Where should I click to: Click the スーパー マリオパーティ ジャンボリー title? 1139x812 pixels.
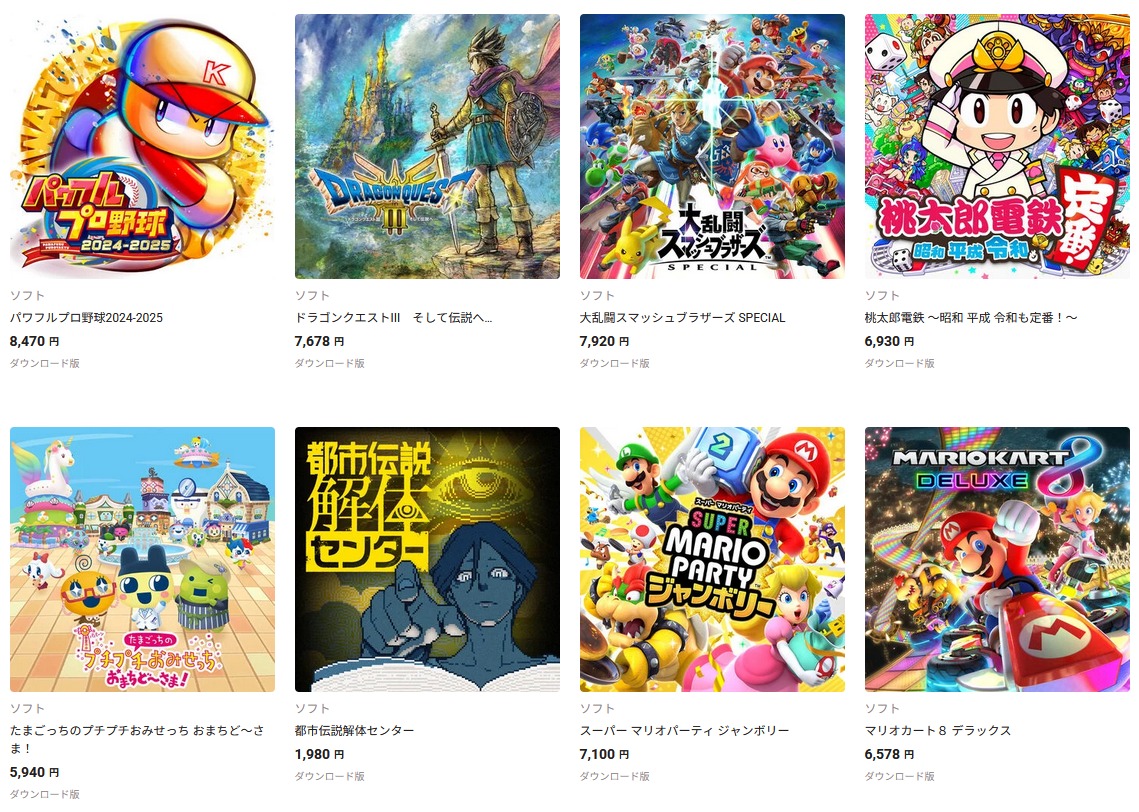[x=684, y=731]
